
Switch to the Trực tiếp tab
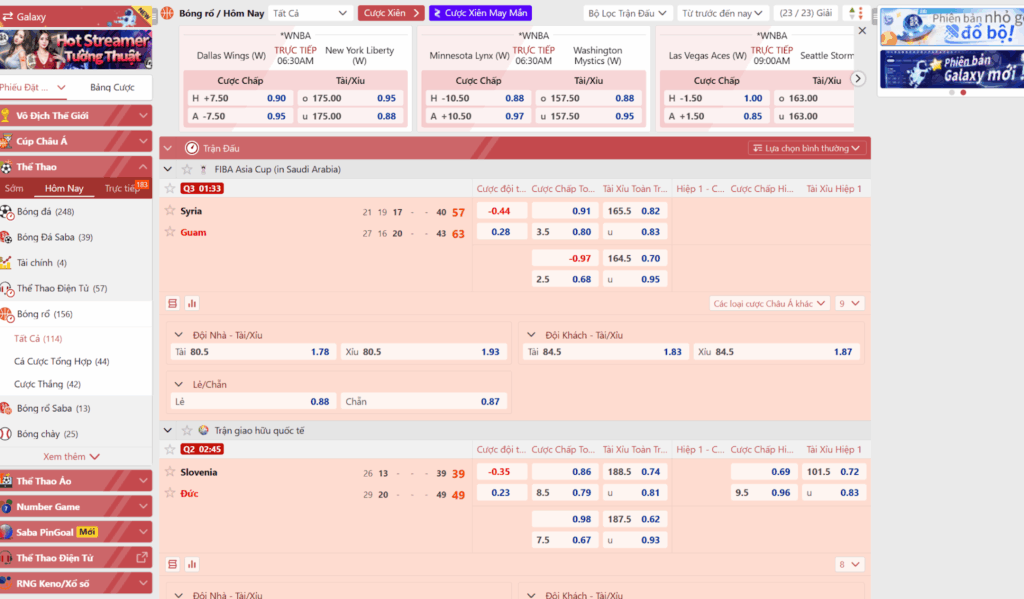click(123, 188)
